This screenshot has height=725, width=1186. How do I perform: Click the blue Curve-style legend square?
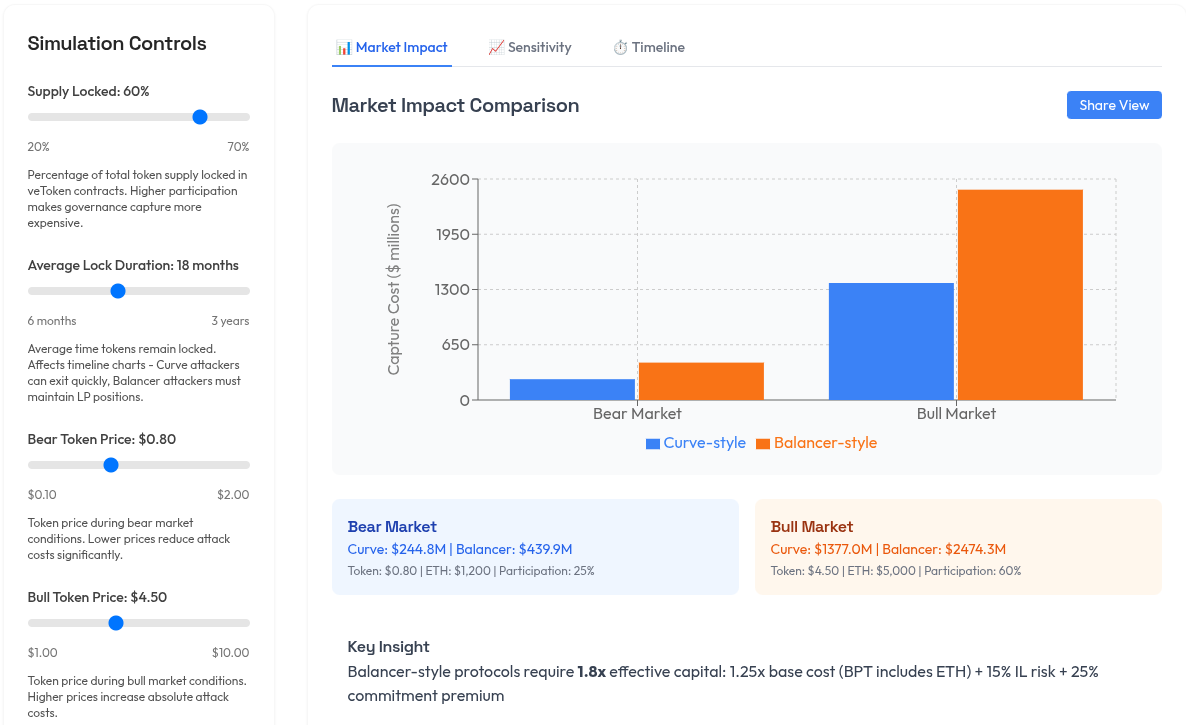(x=654, y=442)
